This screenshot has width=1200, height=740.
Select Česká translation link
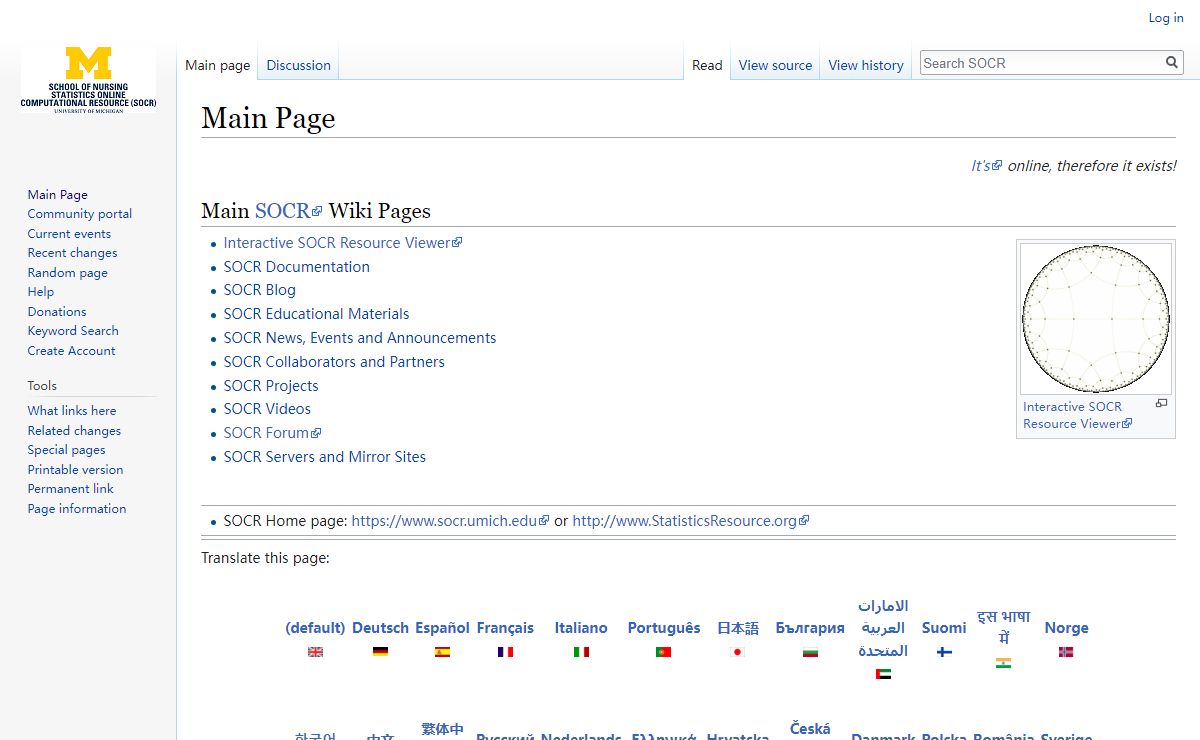point(810,729)
